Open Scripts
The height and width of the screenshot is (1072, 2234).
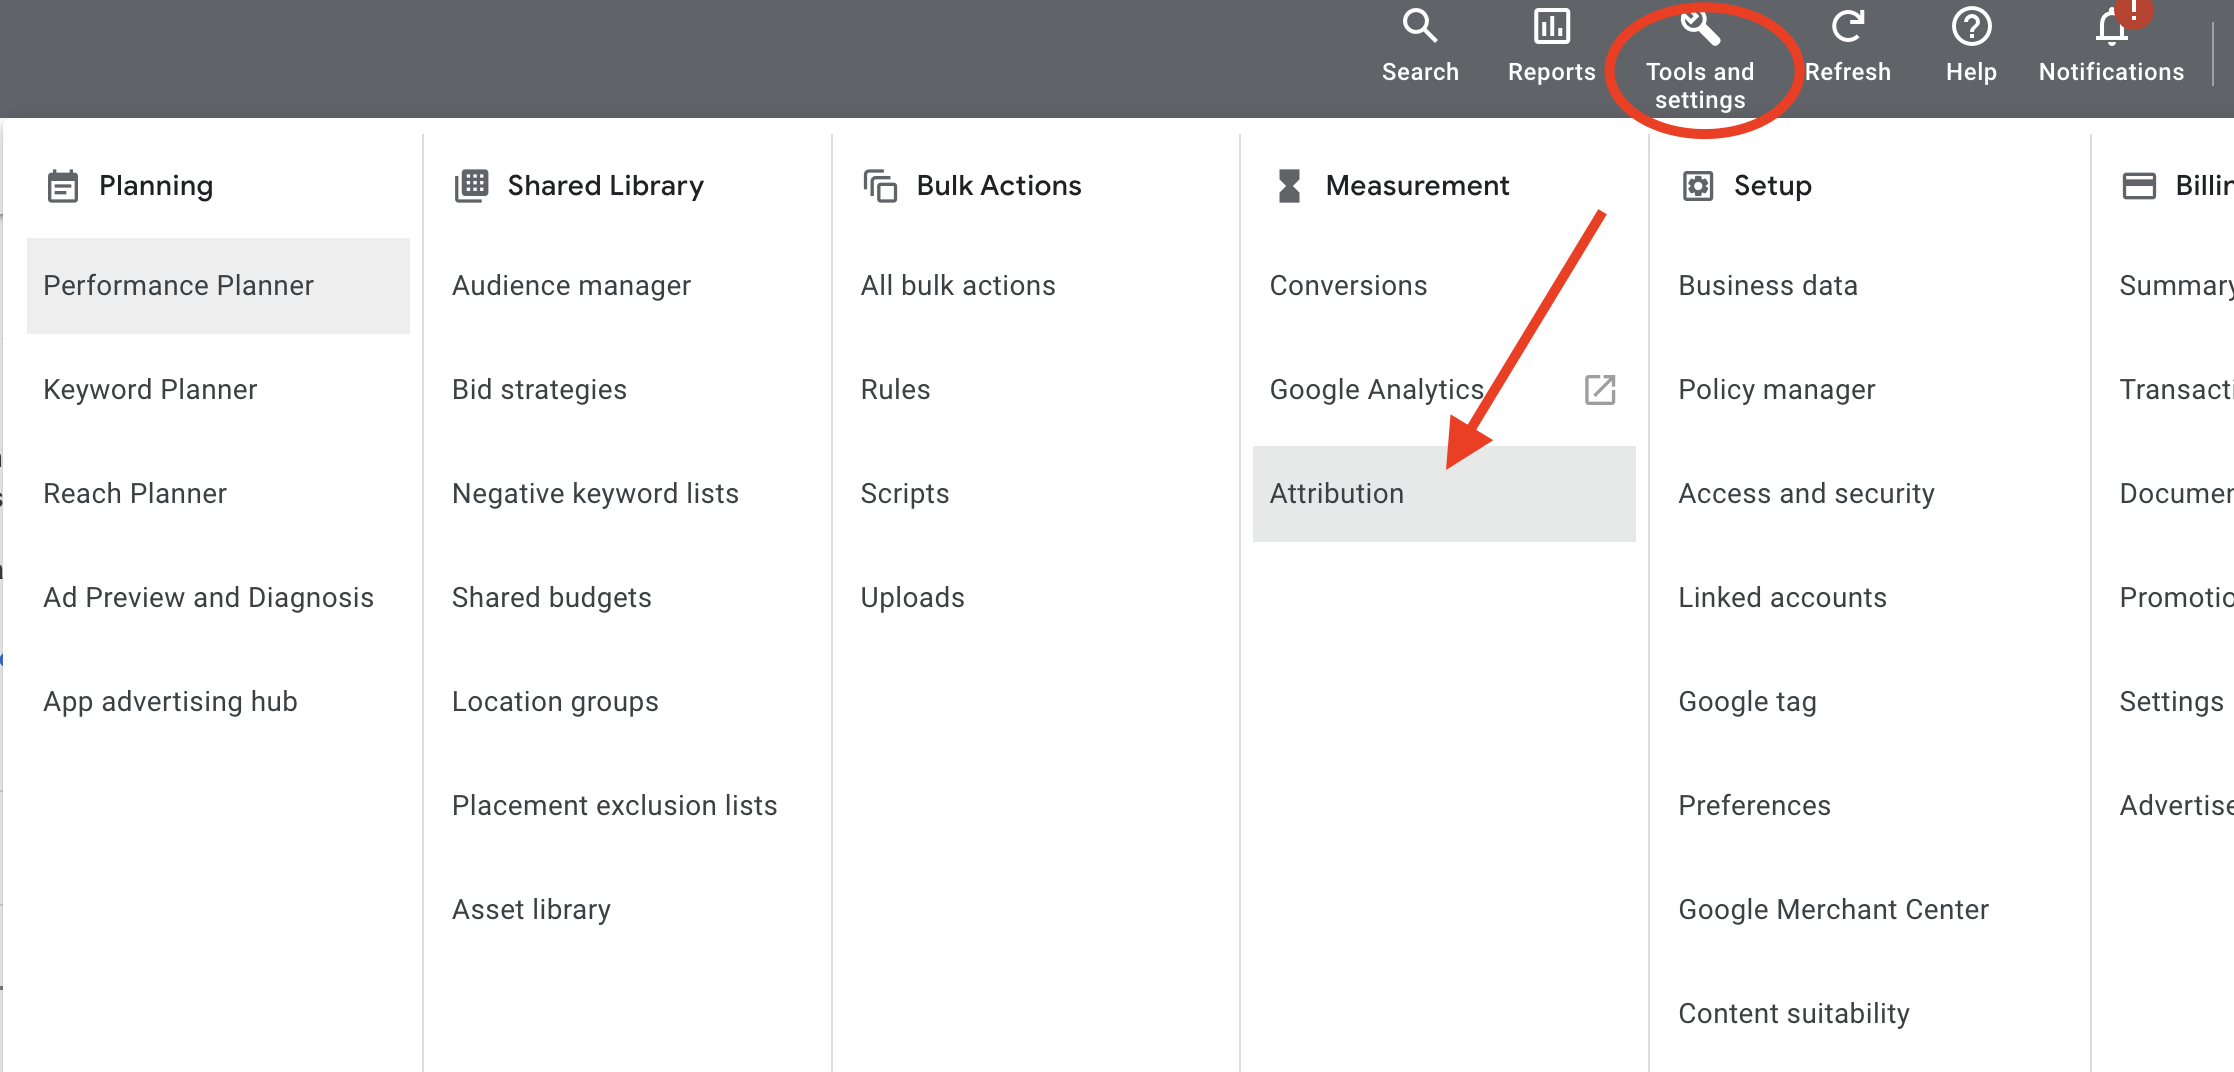click(x=904, y=494)
